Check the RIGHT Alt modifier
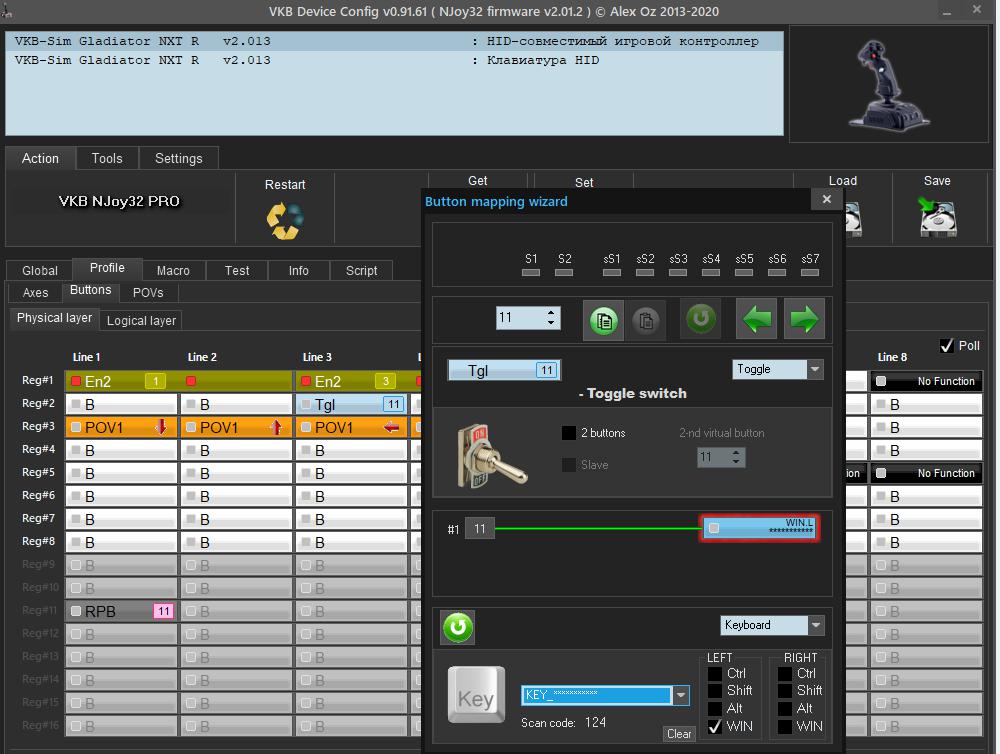Viewport: 1000px width, 754px height. point(785,709)
